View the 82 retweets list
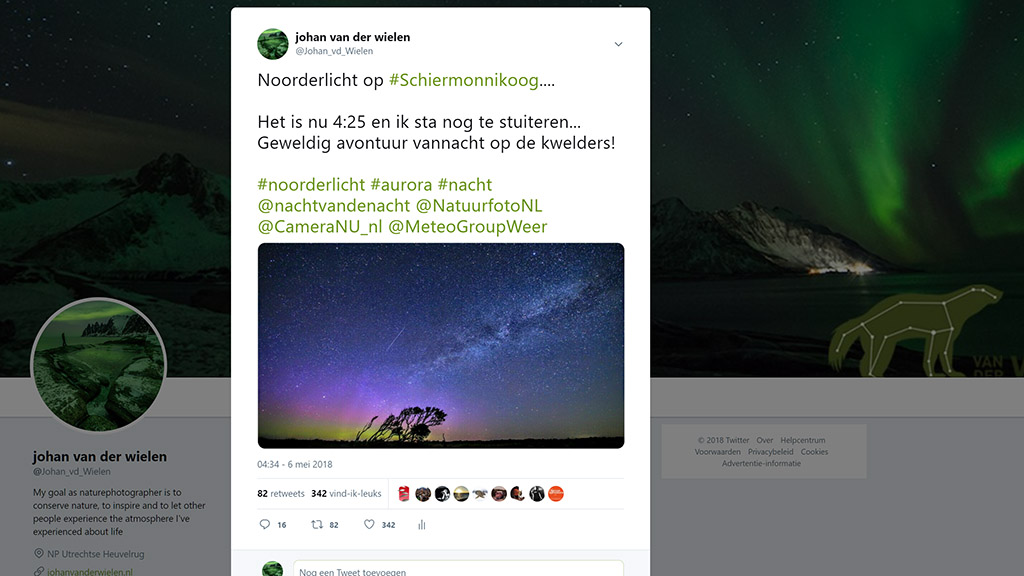1024x576 pixels. [281, 494]
